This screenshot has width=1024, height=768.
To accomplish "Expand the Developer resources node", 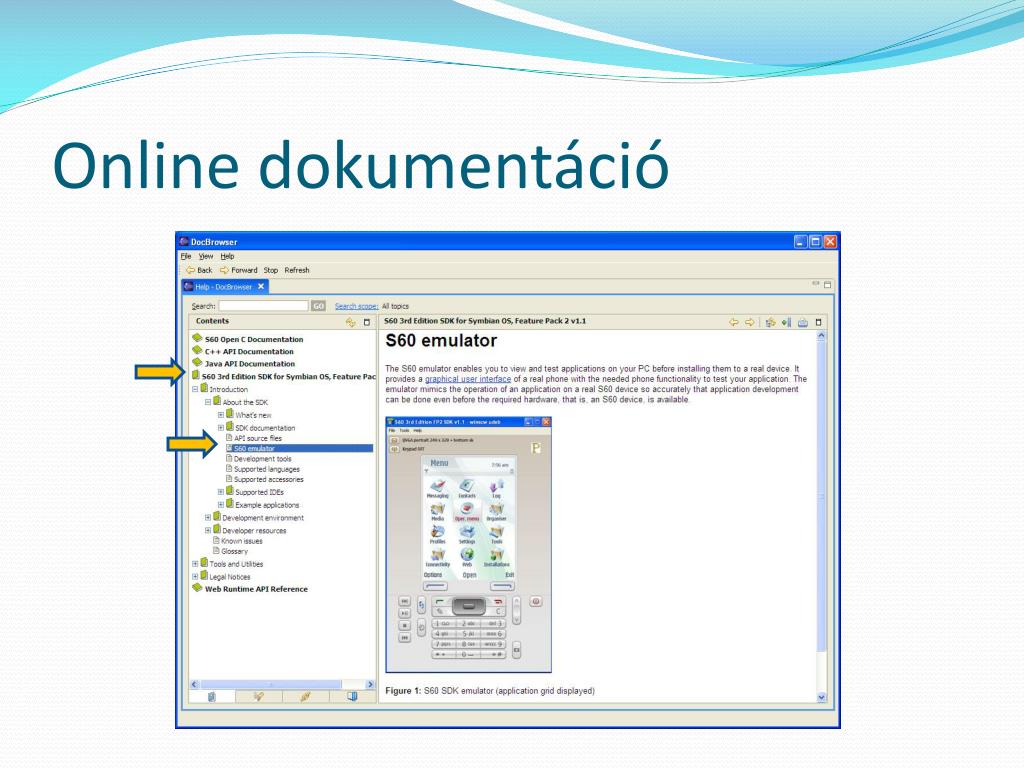I will pos(208,531).
